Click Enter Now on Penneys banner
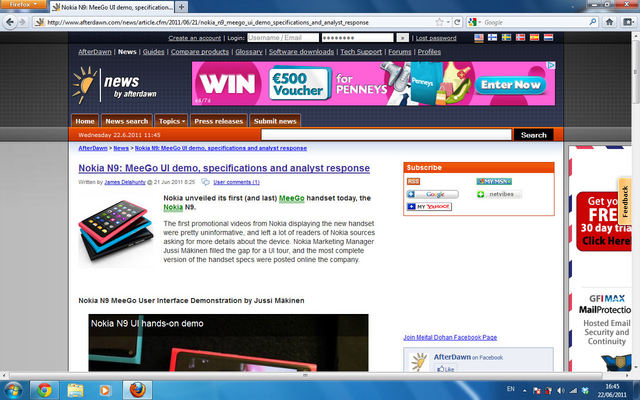 click(x=510, y=85)
